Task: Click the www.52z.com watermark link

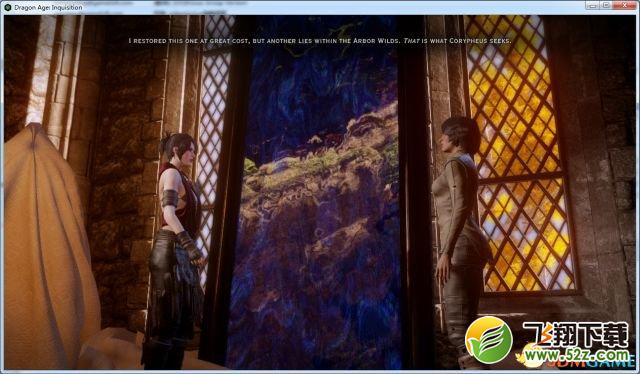Action: (577, 355)
